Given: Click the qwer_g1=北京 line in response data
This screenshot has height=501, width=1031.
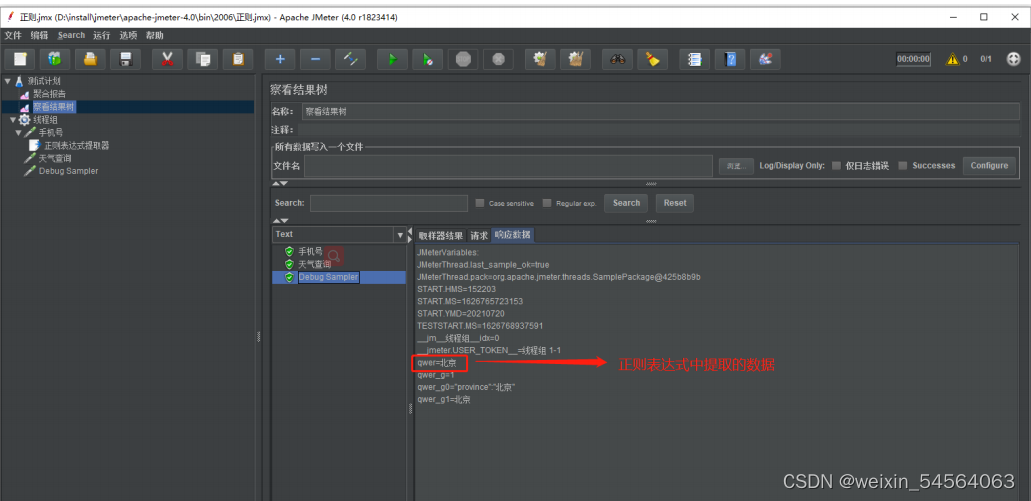Looking at the screenshot, I should click(x=444, y=400).
